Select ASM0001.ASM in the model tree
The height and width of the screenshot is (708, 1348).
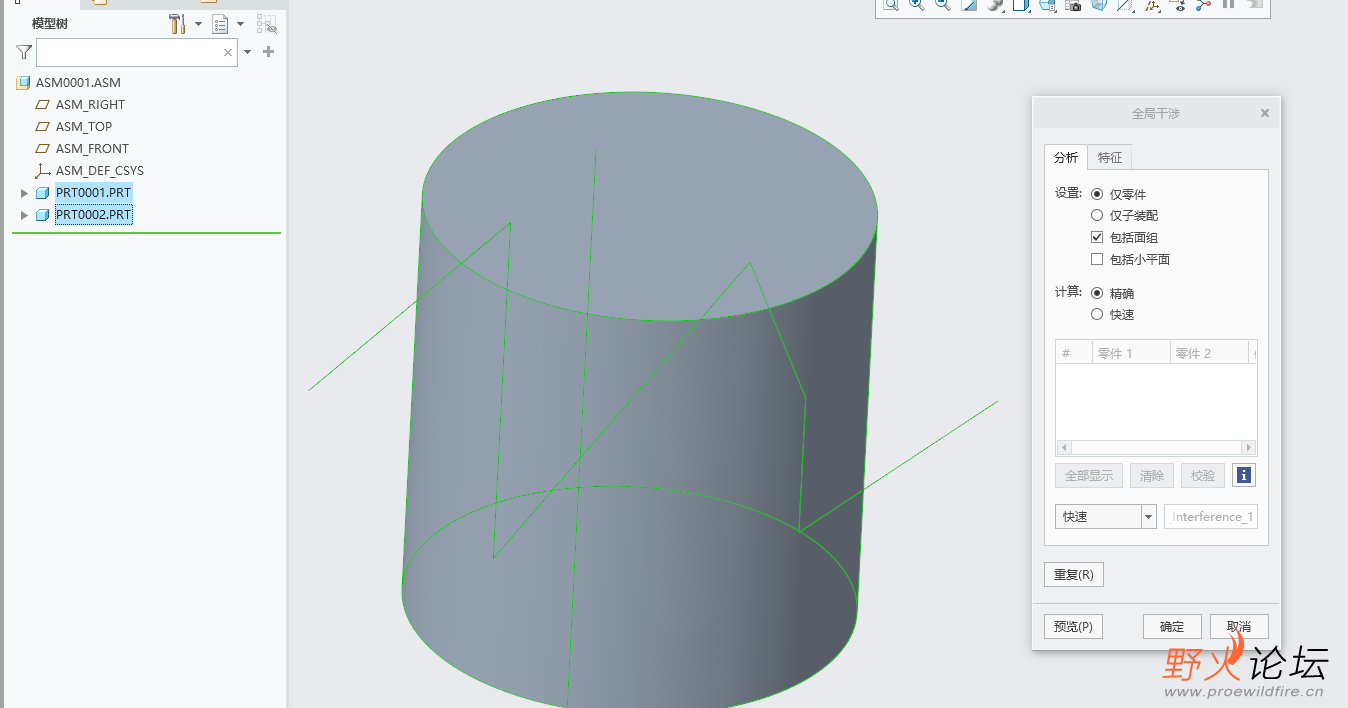click(x=78, y=83)
